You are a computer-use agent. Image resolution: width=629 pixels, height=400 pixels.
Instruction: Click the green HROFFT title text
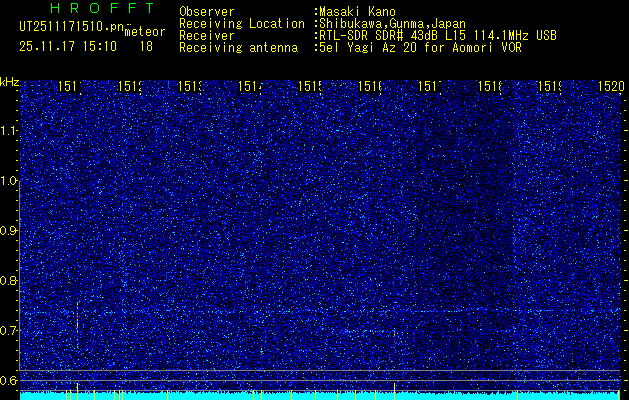(103, 8)
